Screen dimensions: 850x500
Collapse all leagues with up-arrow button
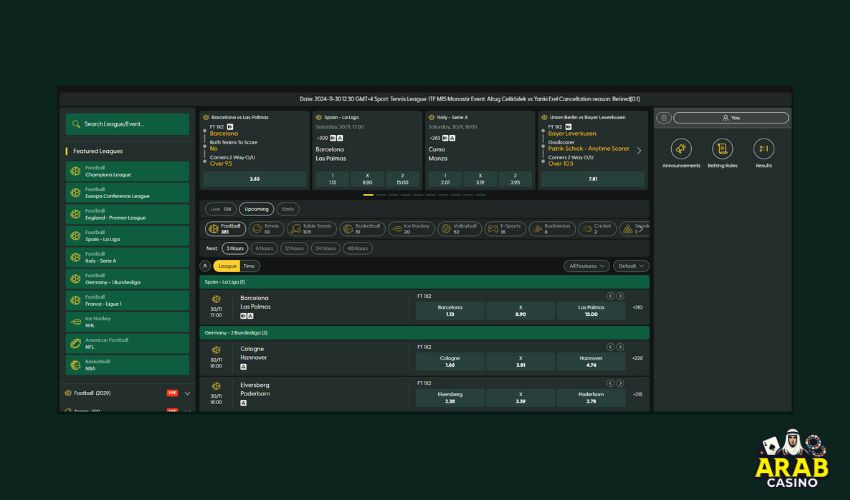click(205, 266)
